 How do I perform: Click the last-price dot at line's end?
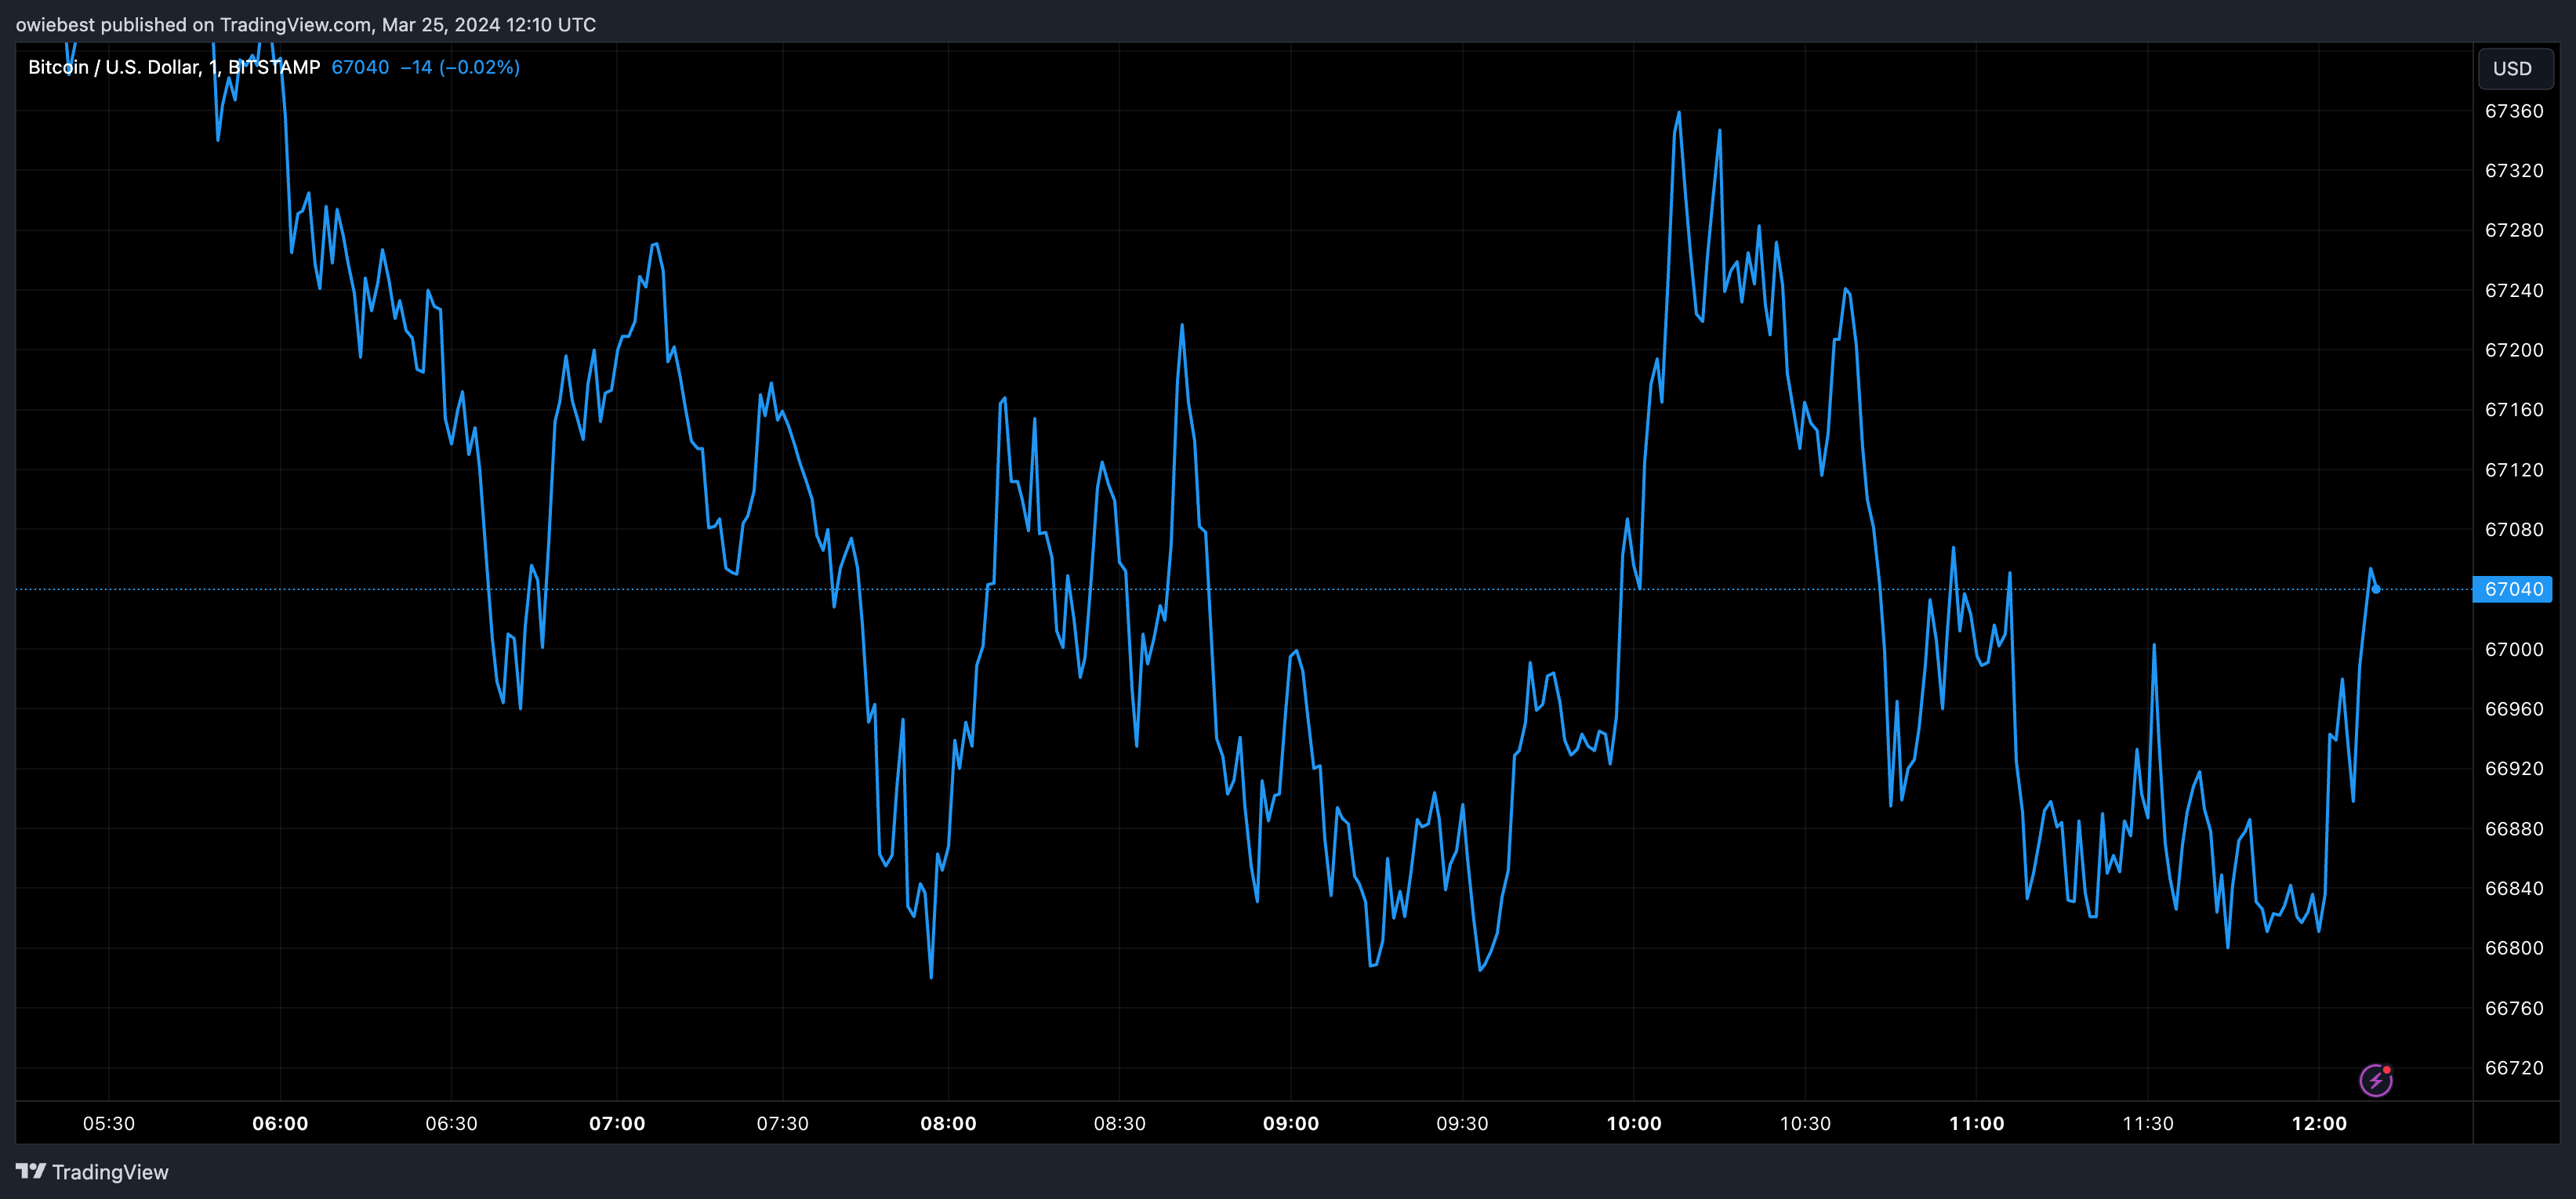(2376, 589)
